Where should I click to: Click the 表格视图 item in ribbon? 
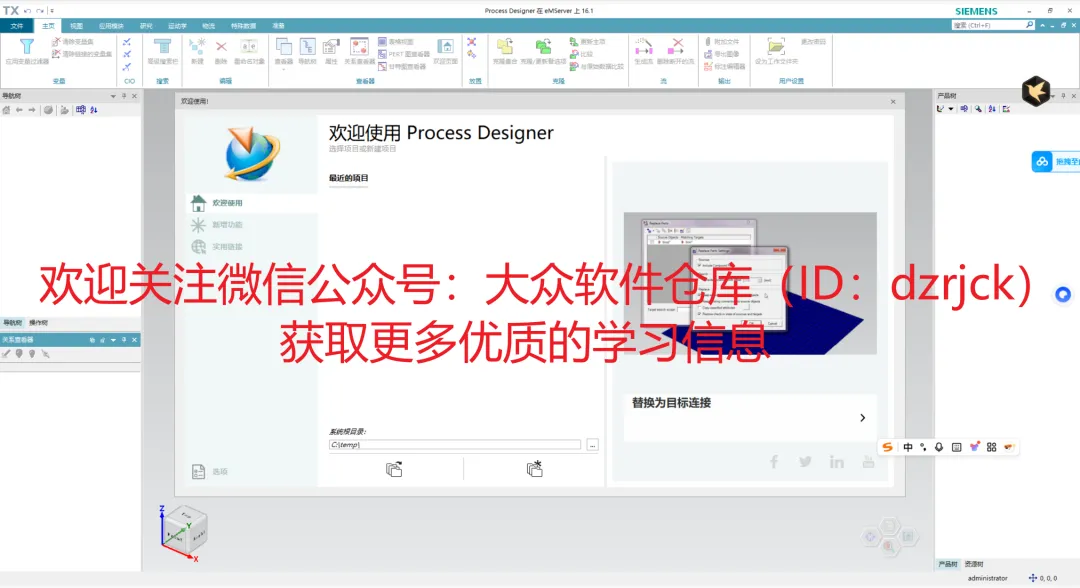[395, 41]
